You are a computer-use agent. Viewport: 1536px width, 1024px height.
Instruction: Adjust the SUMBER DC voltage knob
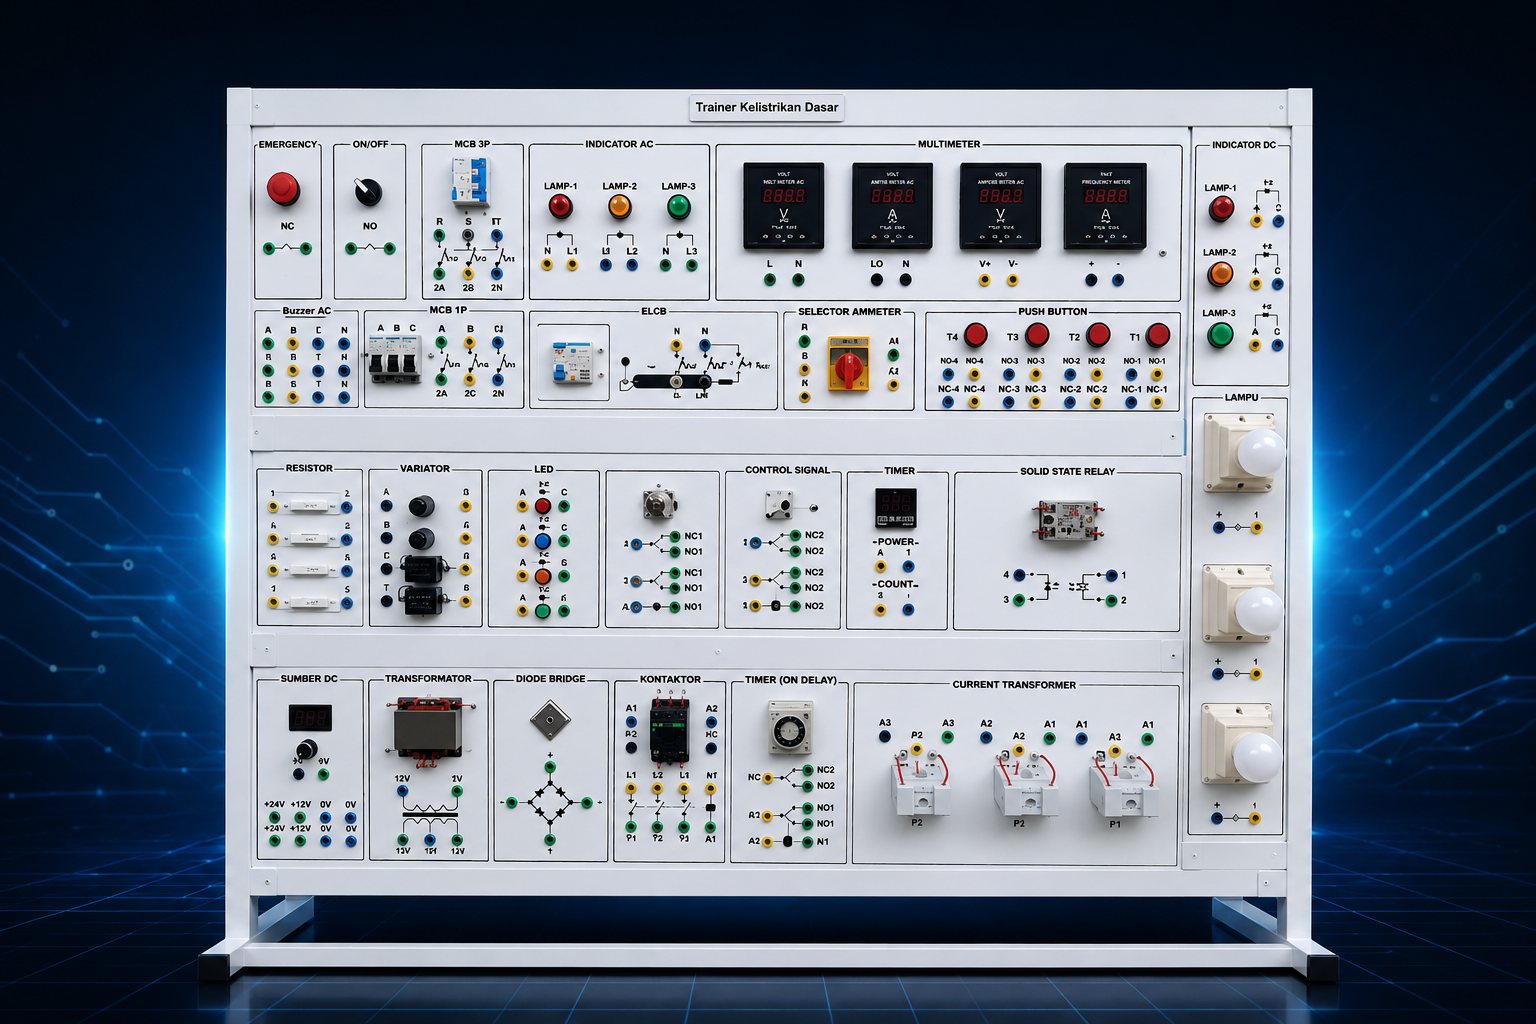306,748
